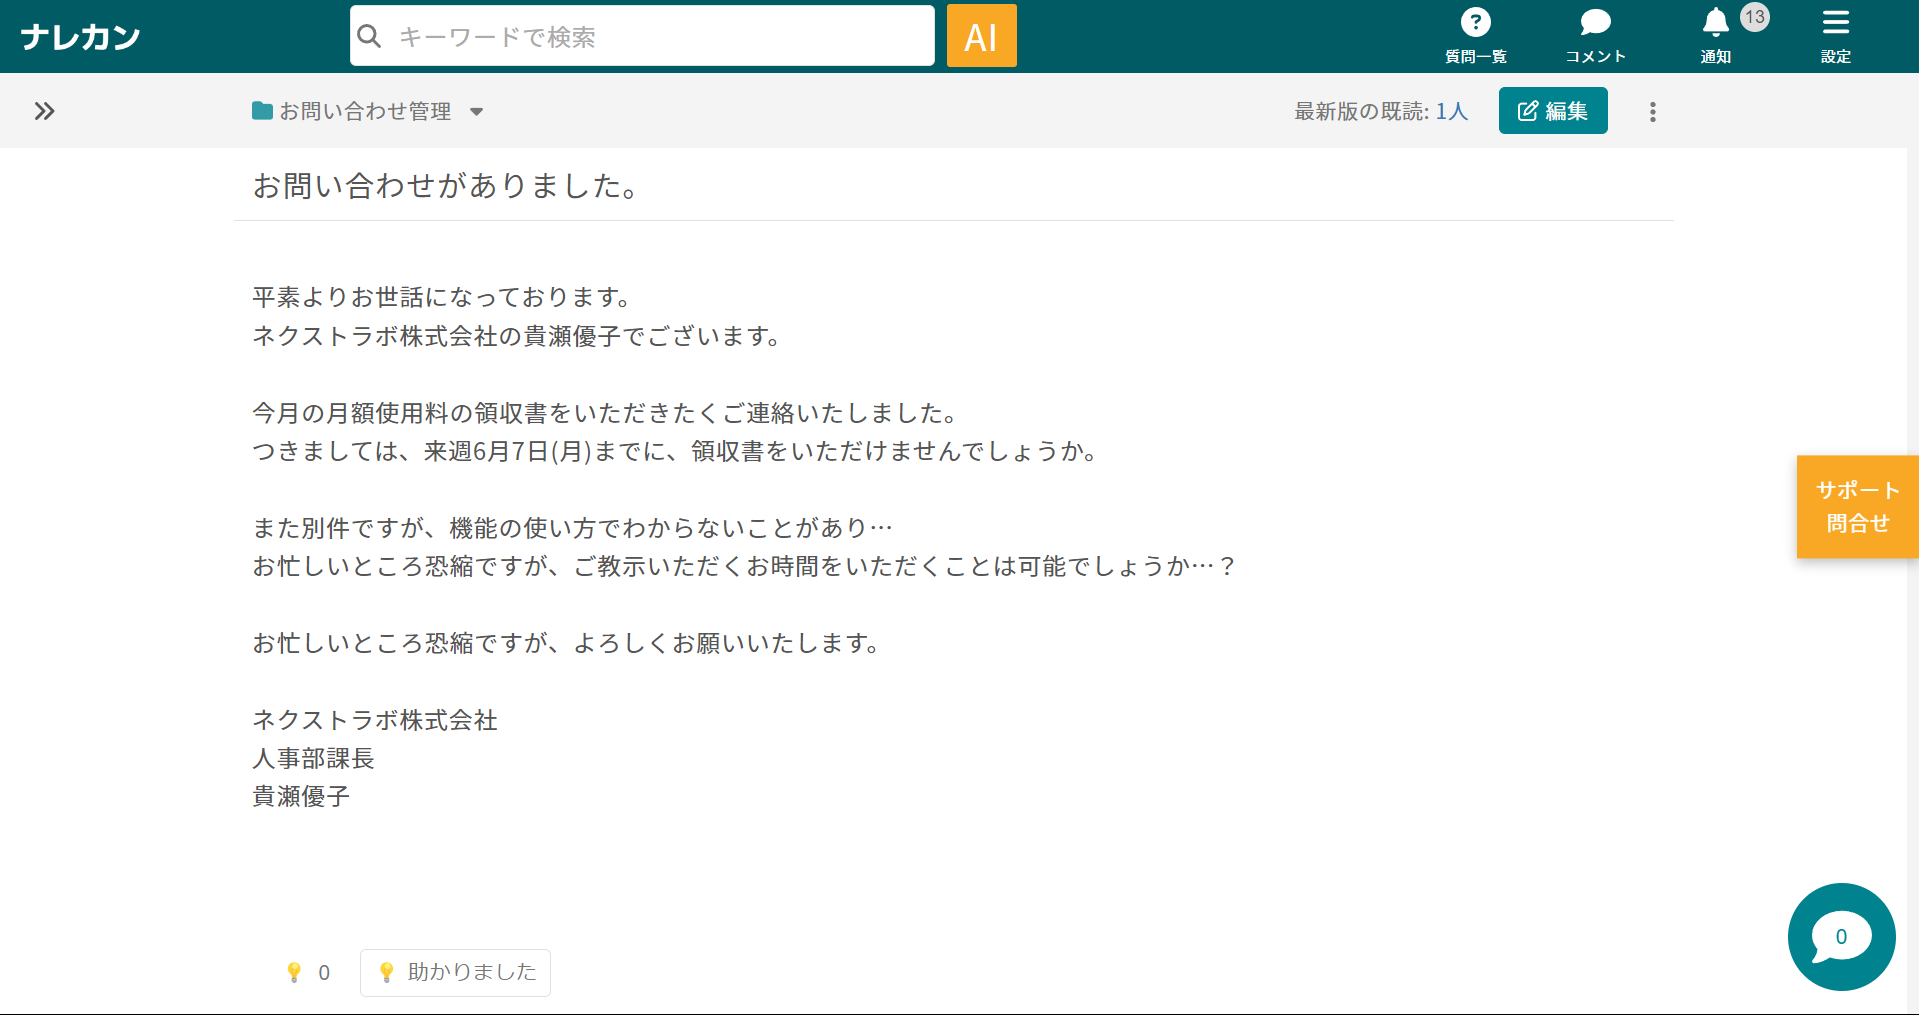Click the 最新版の既読 label
The width and height of the screenshot is (1919, 1015).
[1362, 111]
